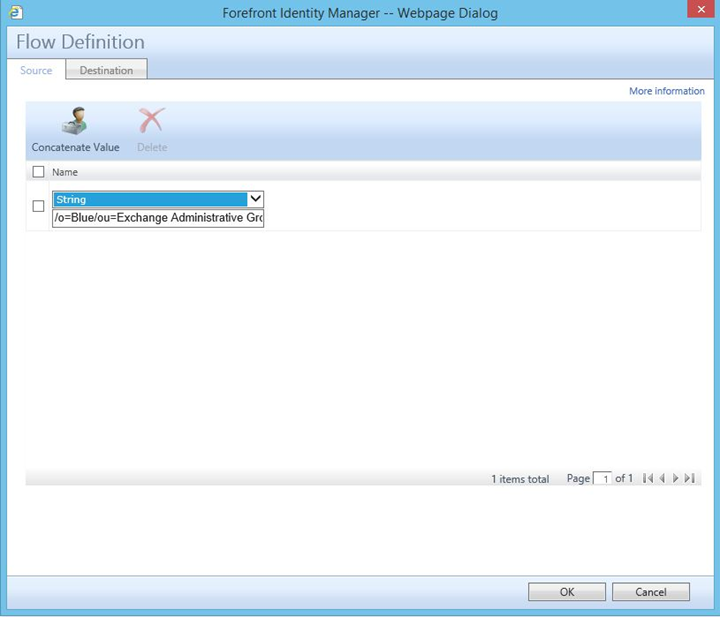Click the page number box
This screenshot has width=720, height=617.
click(602, 479)
